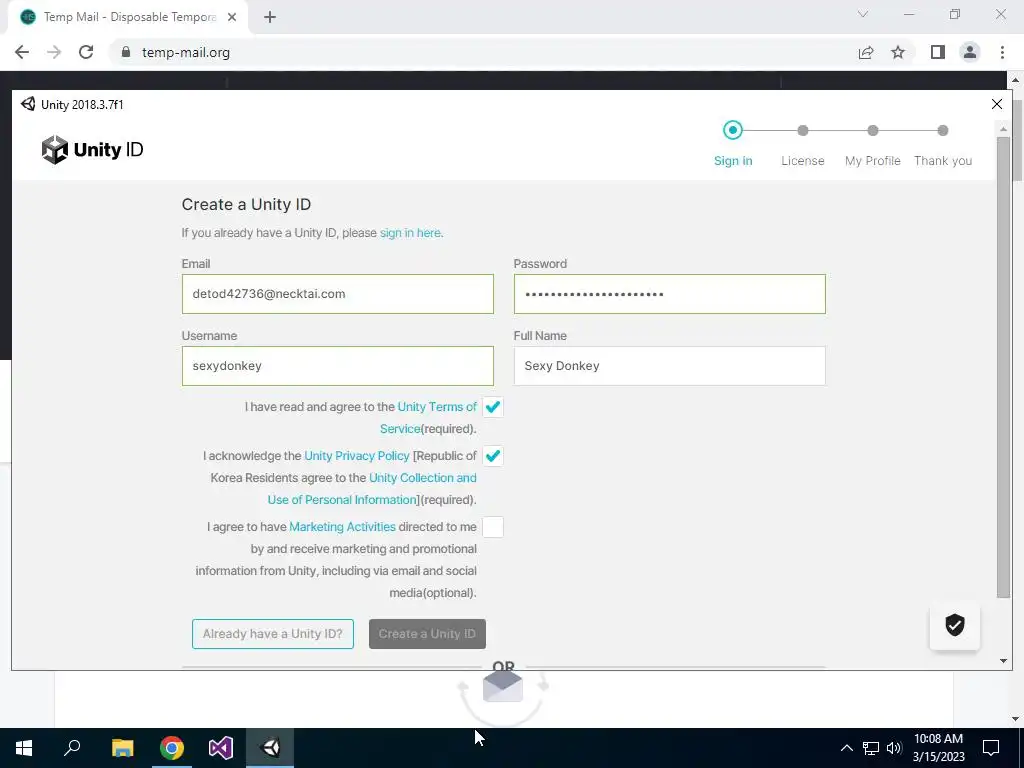This screenshot has width=1024, height=768.
Task: Open the Unity Privacy Policy link
Action: click(x=357, y=456)
